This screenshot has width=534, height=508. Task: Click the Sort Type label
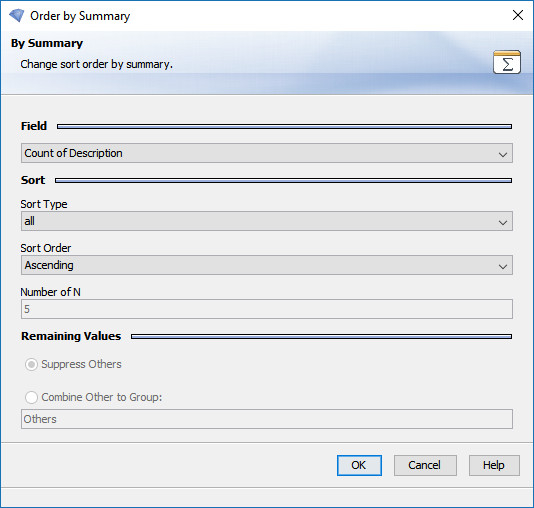[44, 204]
